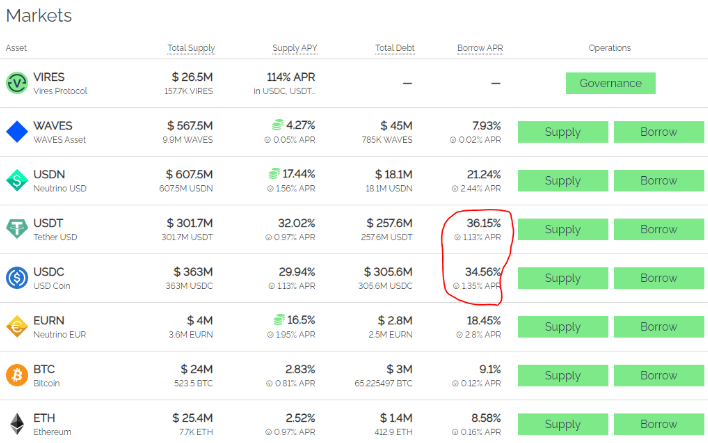Supply USDC USD Coin
Viewport: 708px width, 443px height.
tap(563, 278)
